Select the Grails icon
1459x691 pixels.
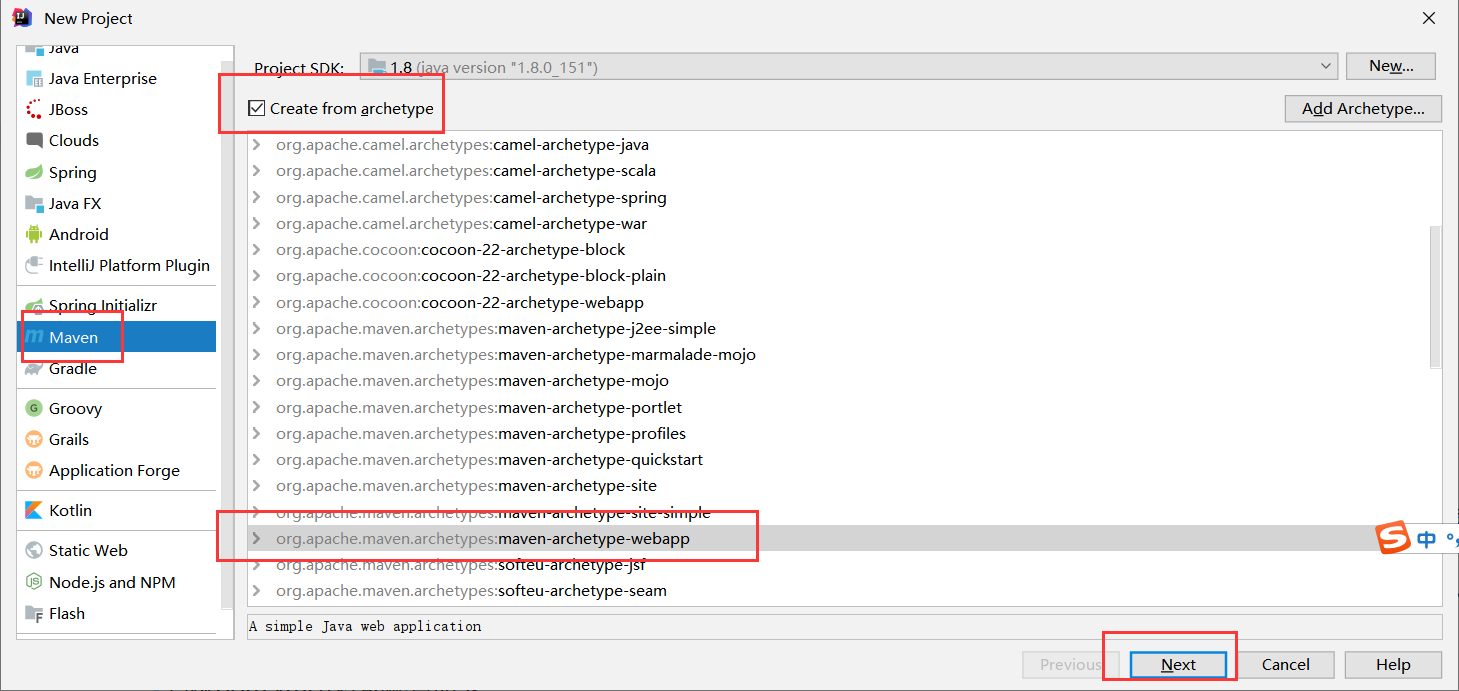tap(35, 440)
